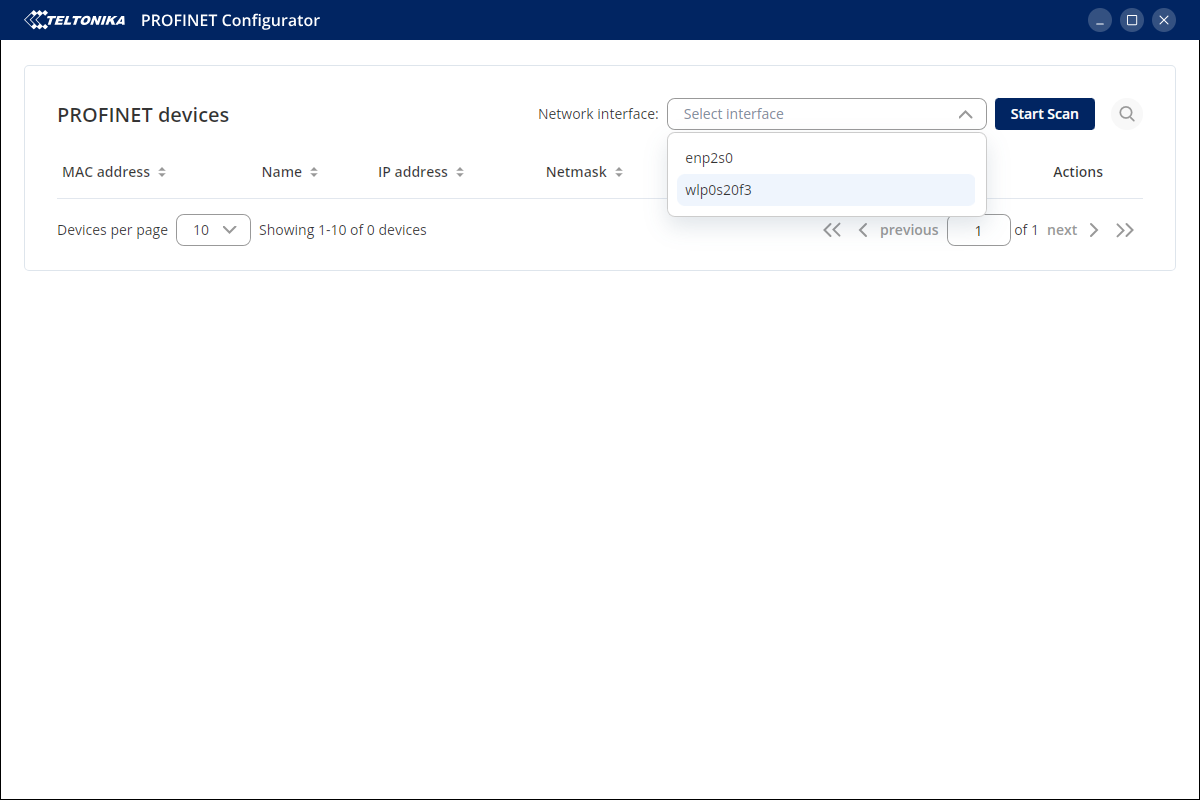
Task: Close the PROFINET Configurator window
Action: point(1163,20)
